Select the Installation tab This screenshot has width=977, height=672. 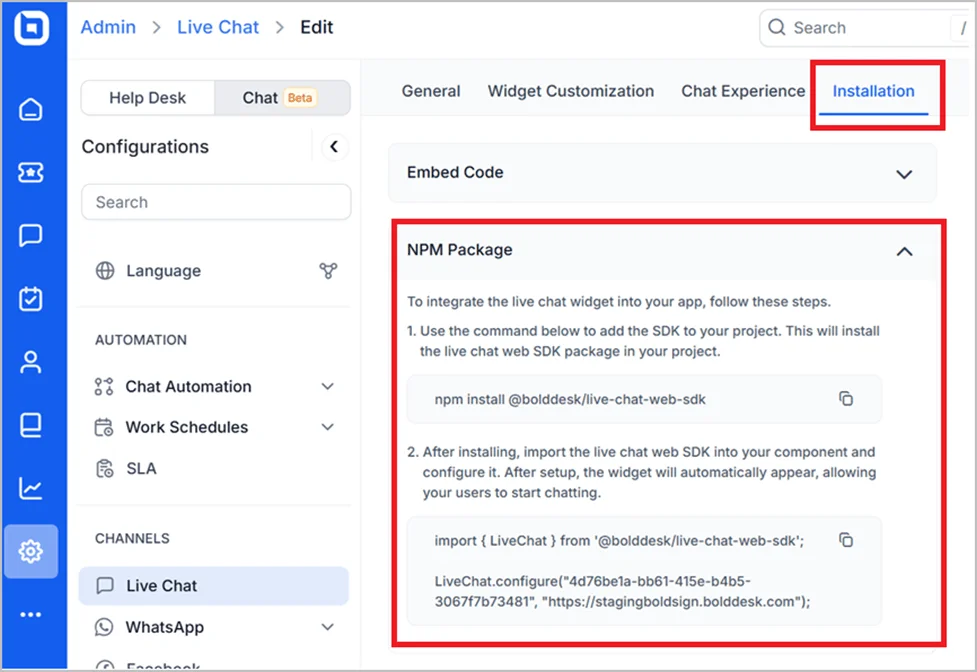pos(874,91)
